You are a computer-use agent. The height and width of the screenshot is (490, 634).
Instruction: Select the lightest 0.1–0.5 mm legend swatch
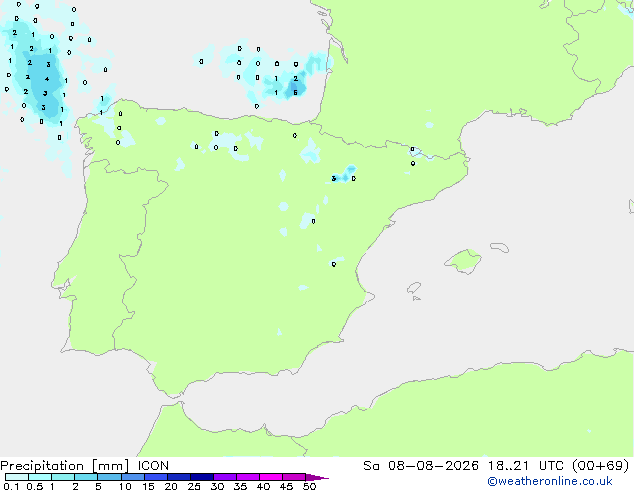(17, 477)
